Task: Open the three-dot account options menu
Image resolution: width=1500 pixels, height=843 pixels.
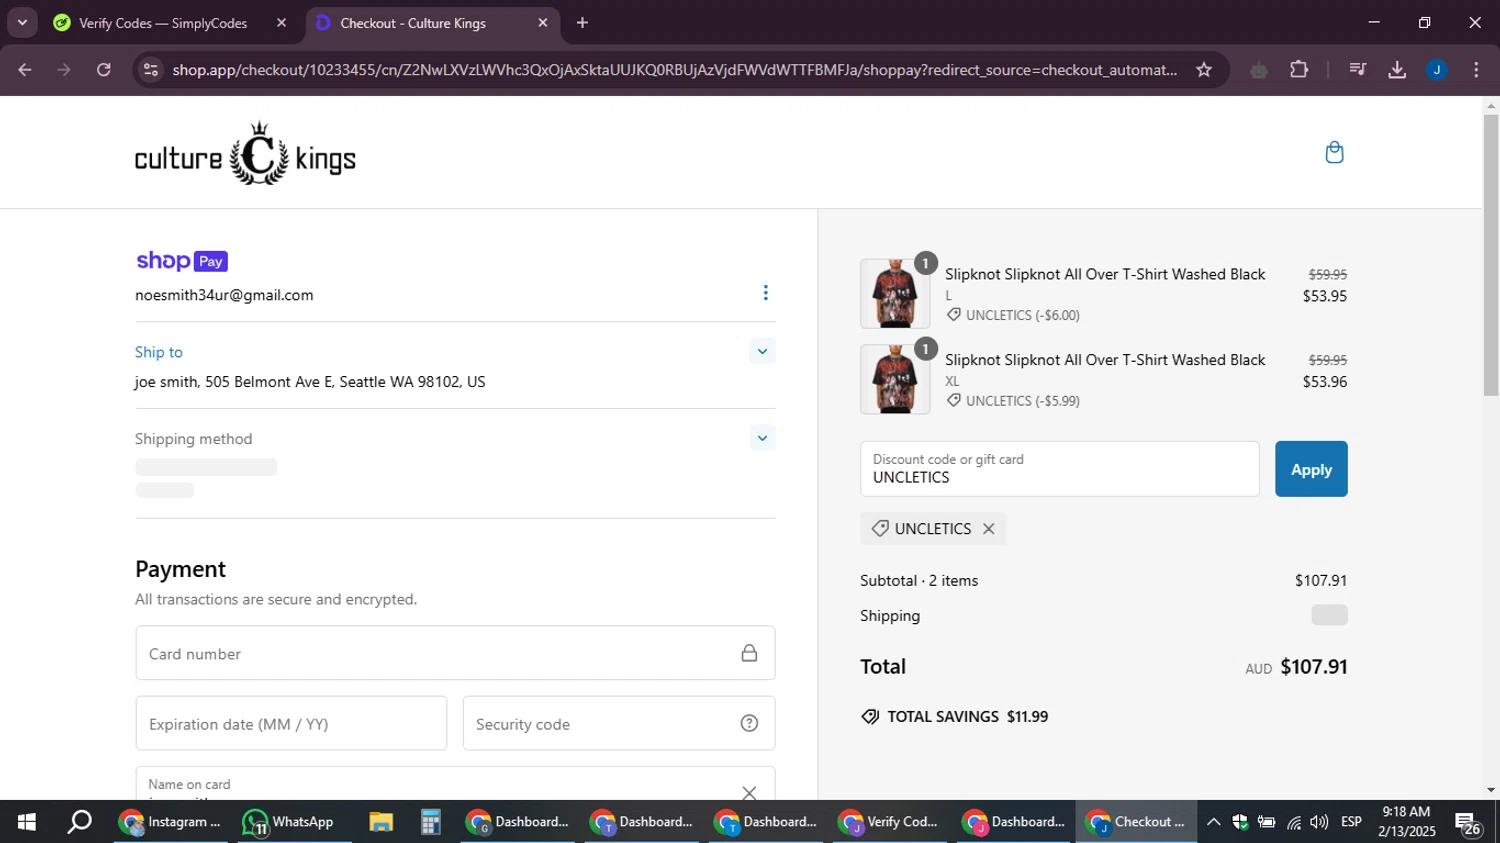Action: [x=766, y=293]
